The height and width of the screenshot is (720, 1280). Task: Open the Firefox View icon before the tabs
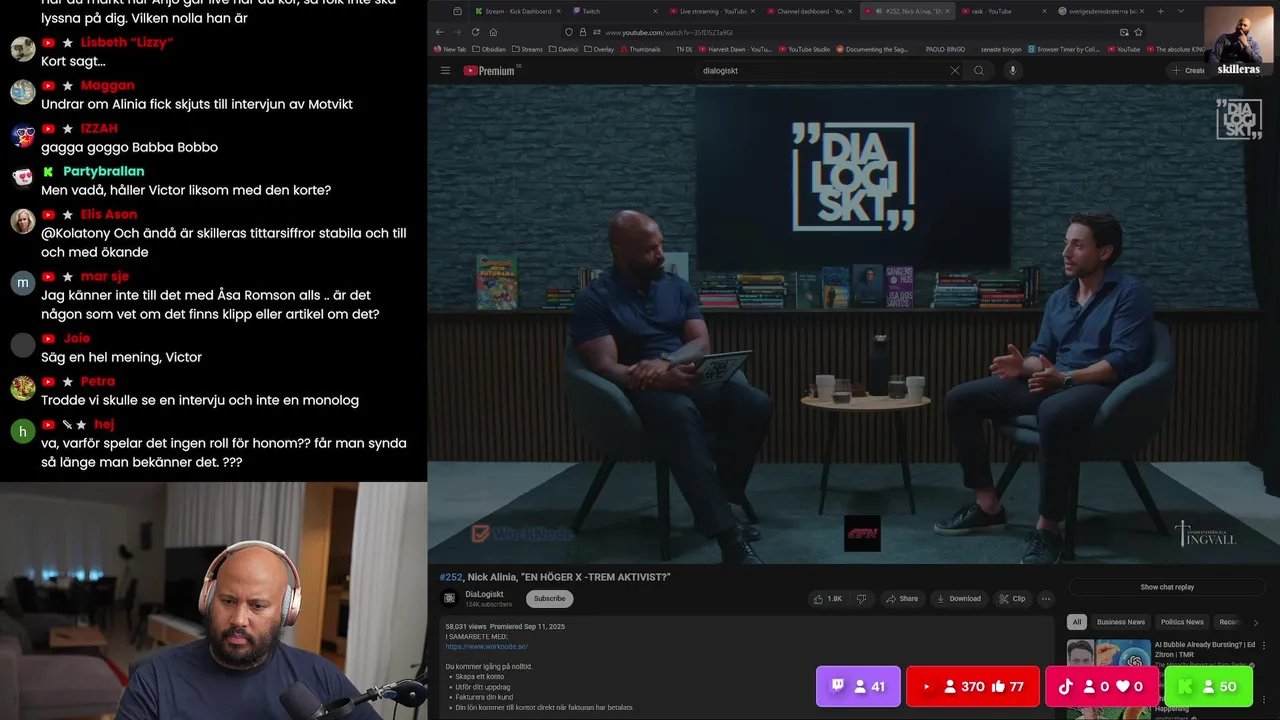click(457, 11)
